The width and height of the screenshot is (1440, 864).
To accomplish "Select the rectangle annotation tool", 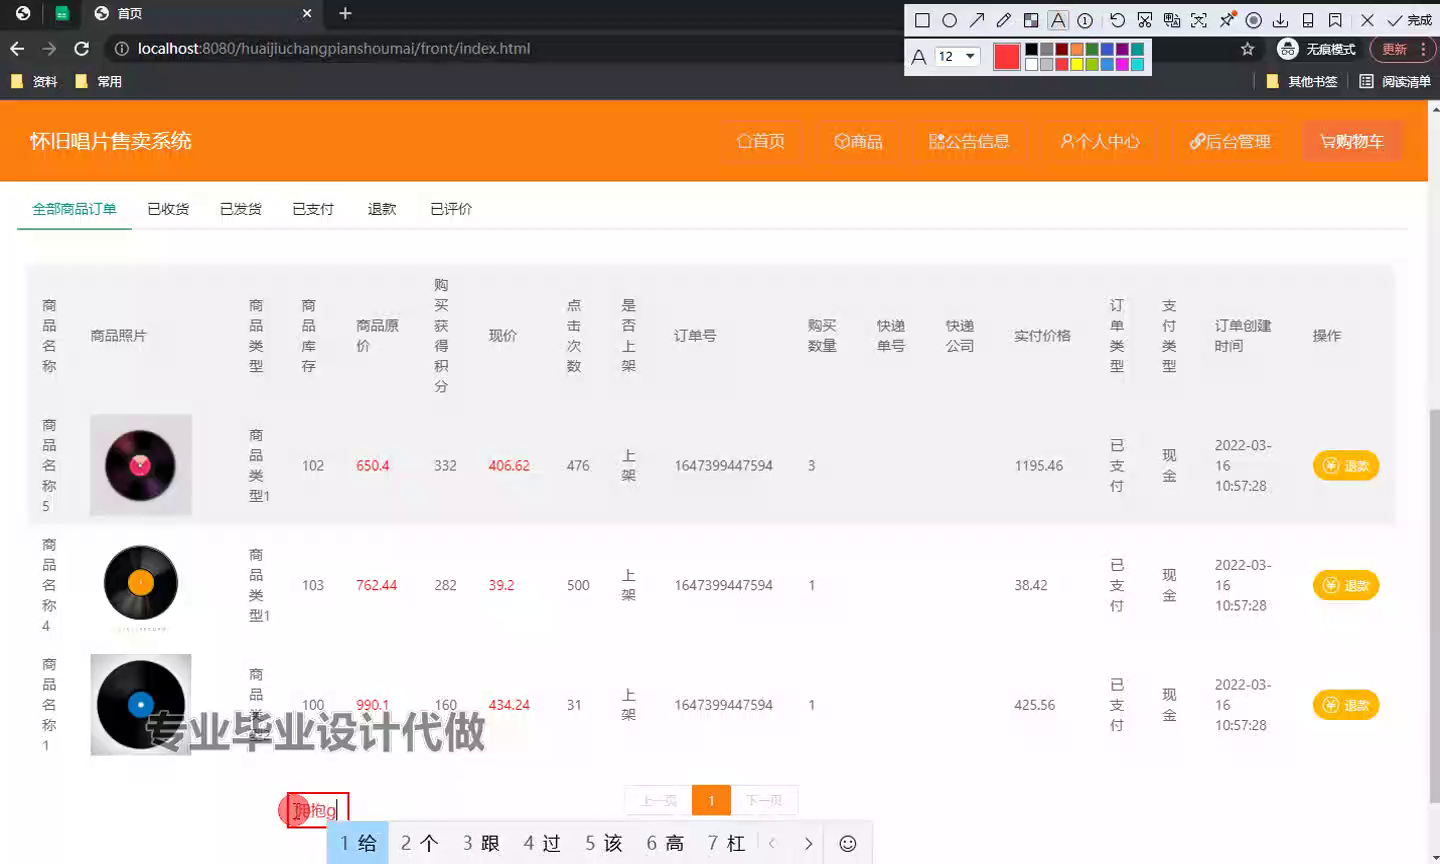I will (x=922, y=20).
